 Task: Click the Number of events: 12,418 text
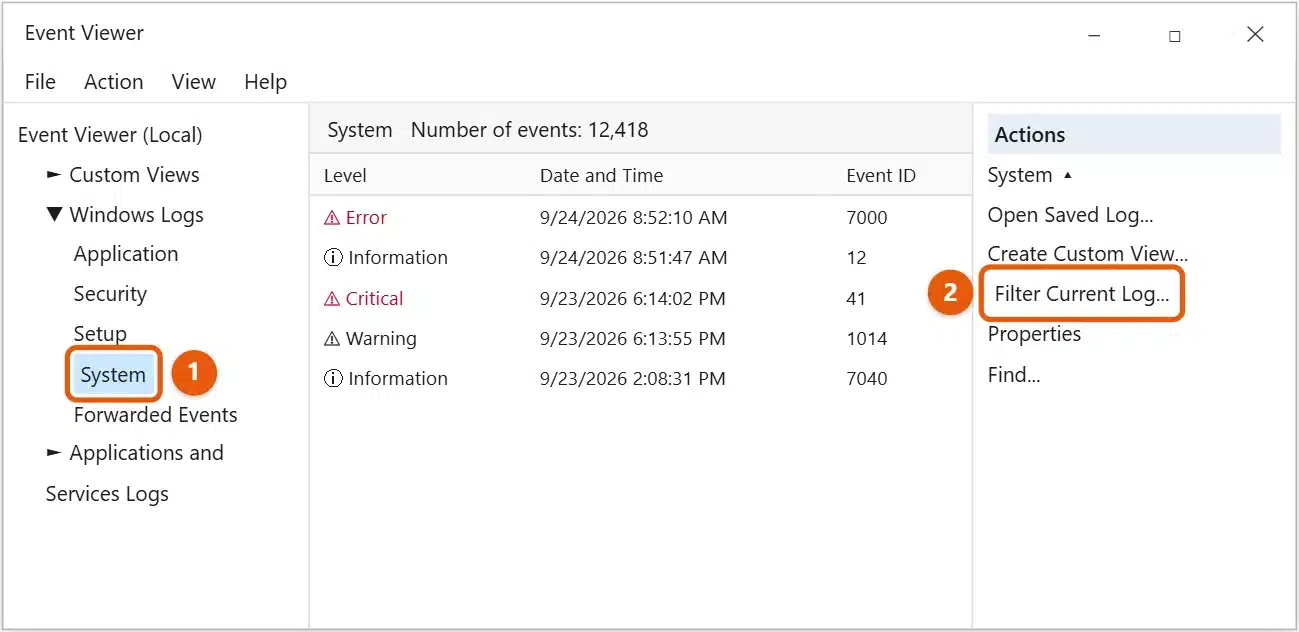point(529,130)
